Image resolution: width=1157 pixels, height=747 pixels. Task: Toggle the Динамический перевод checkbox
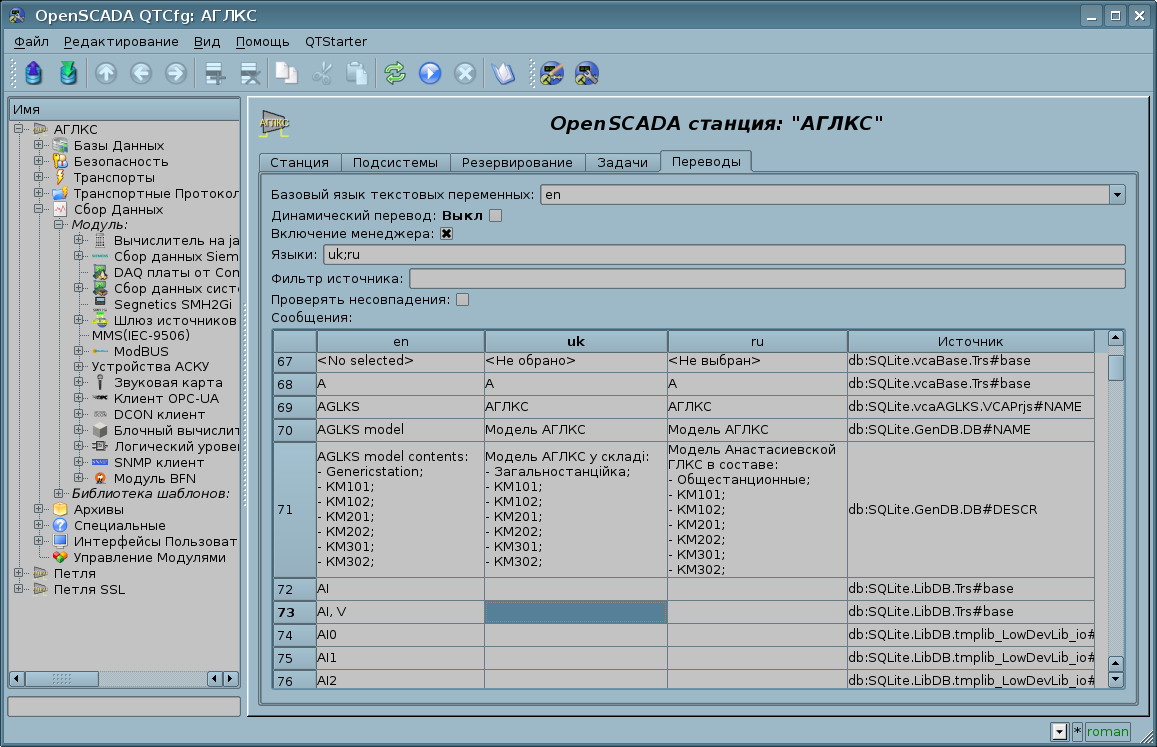point(496,216)
